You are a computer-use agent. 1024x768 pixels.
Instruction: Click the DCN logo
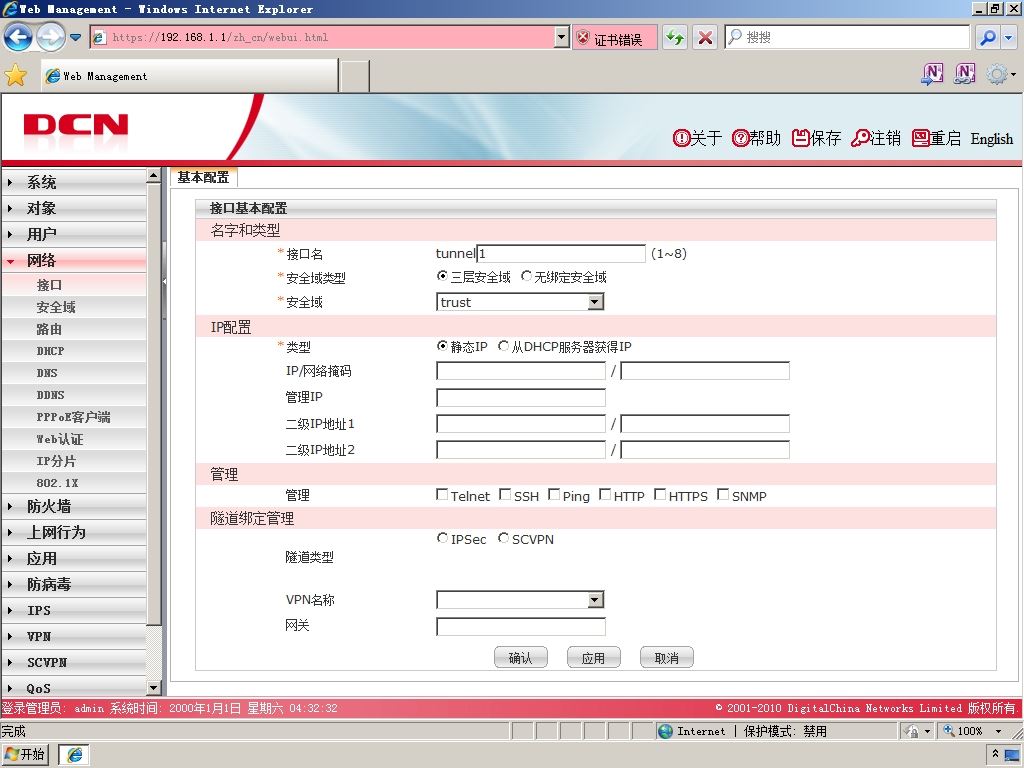(x=76, y=124)
